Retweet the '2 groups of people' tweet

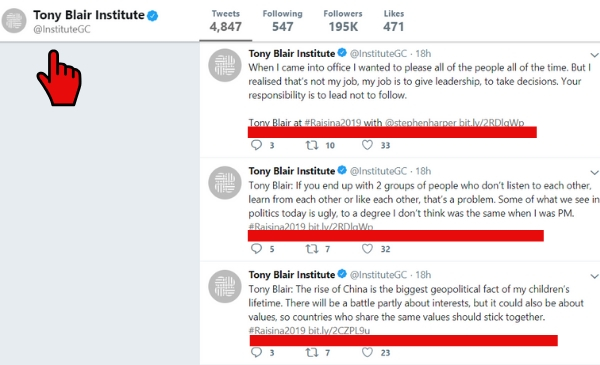[x=312, y=249]
